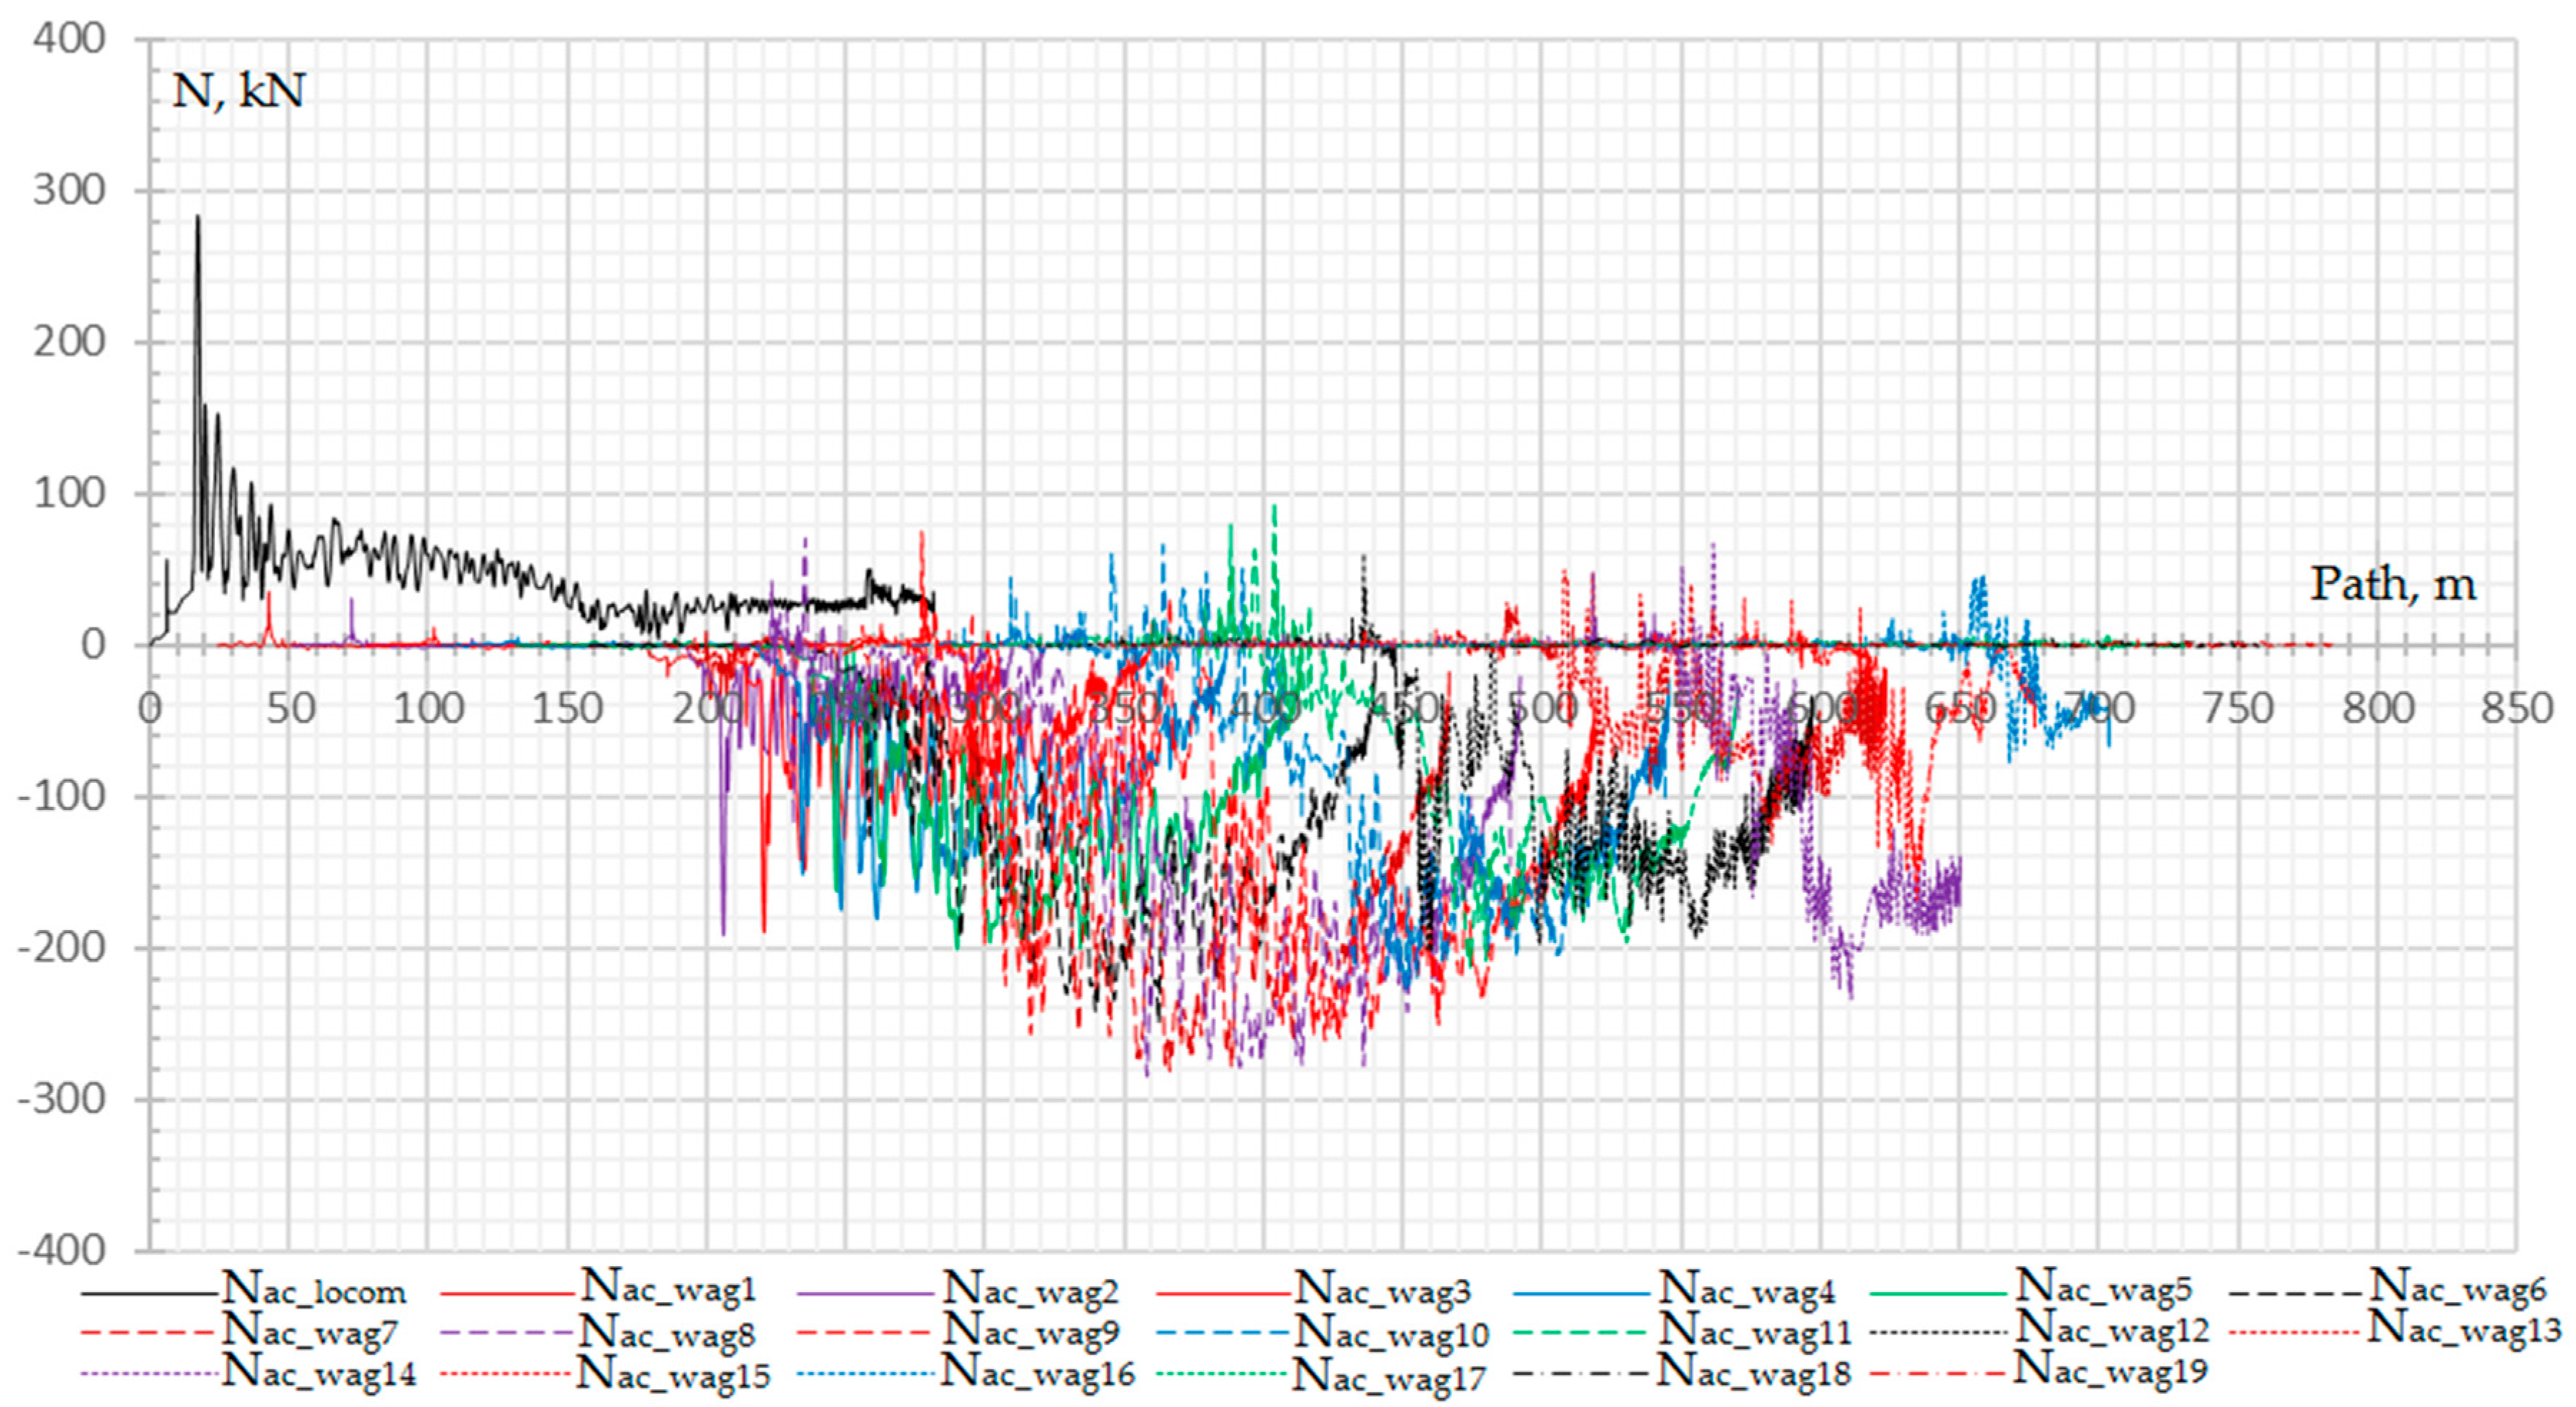Click the Nac_wag13 dotted legend entry
Screen dimensions: 2576x1407
tap(2464, 1331)
